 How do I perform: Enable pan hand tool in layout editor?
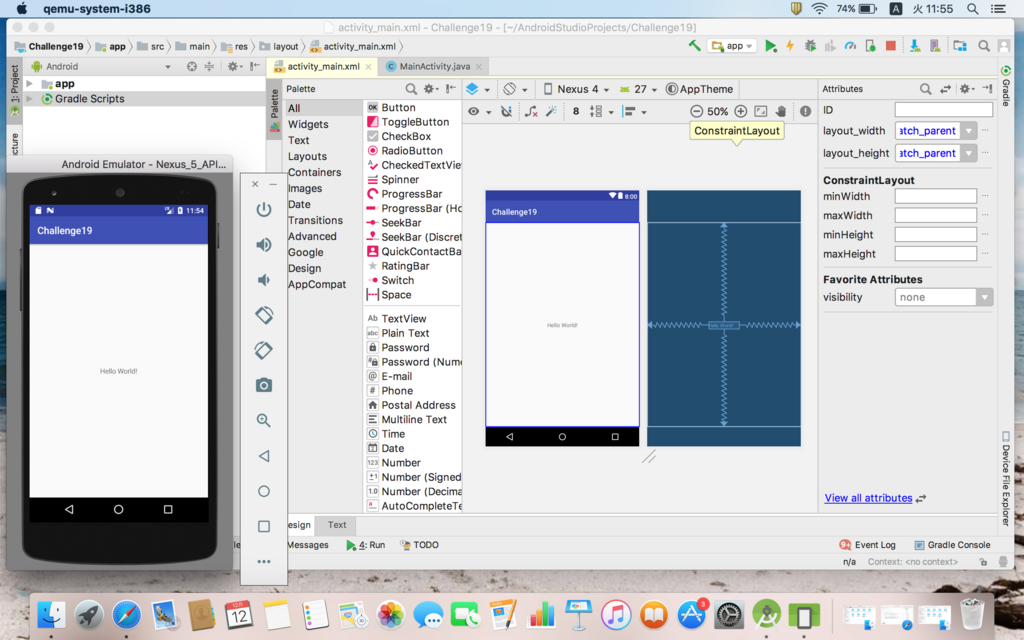coord(780,112)
